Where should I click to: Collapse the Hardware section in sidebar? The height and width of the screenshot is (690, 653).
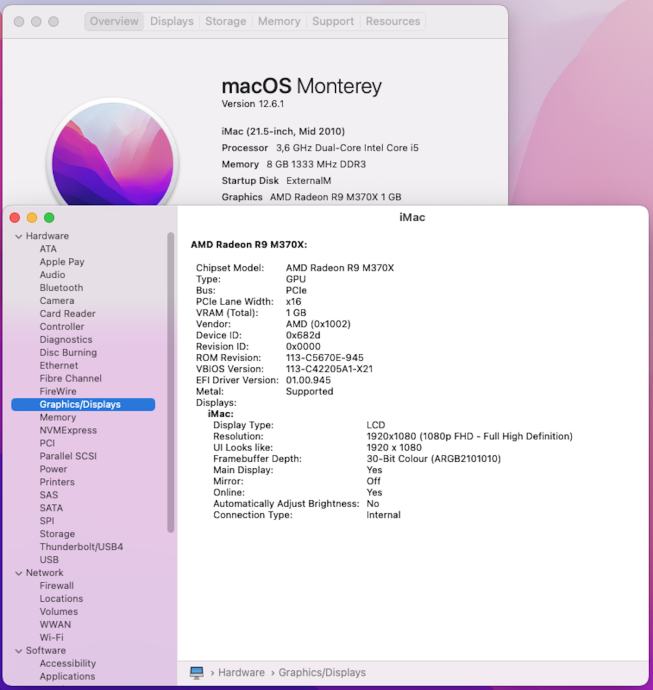[18, 236]
